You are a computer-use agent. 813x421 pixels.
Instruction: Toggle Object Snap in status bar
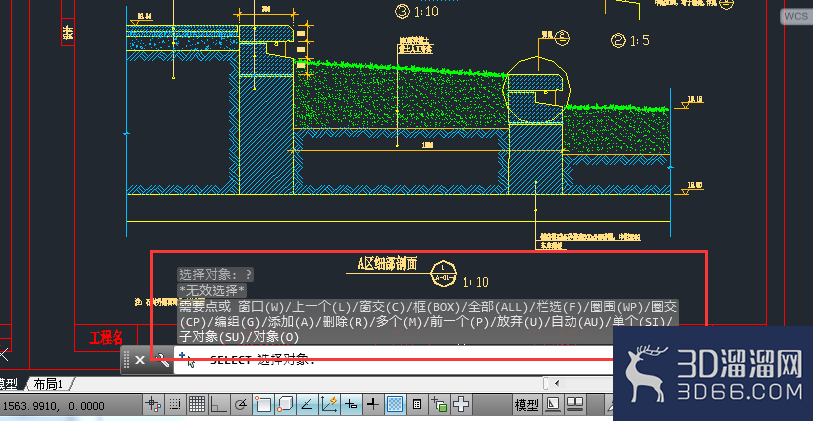(262, 404)
